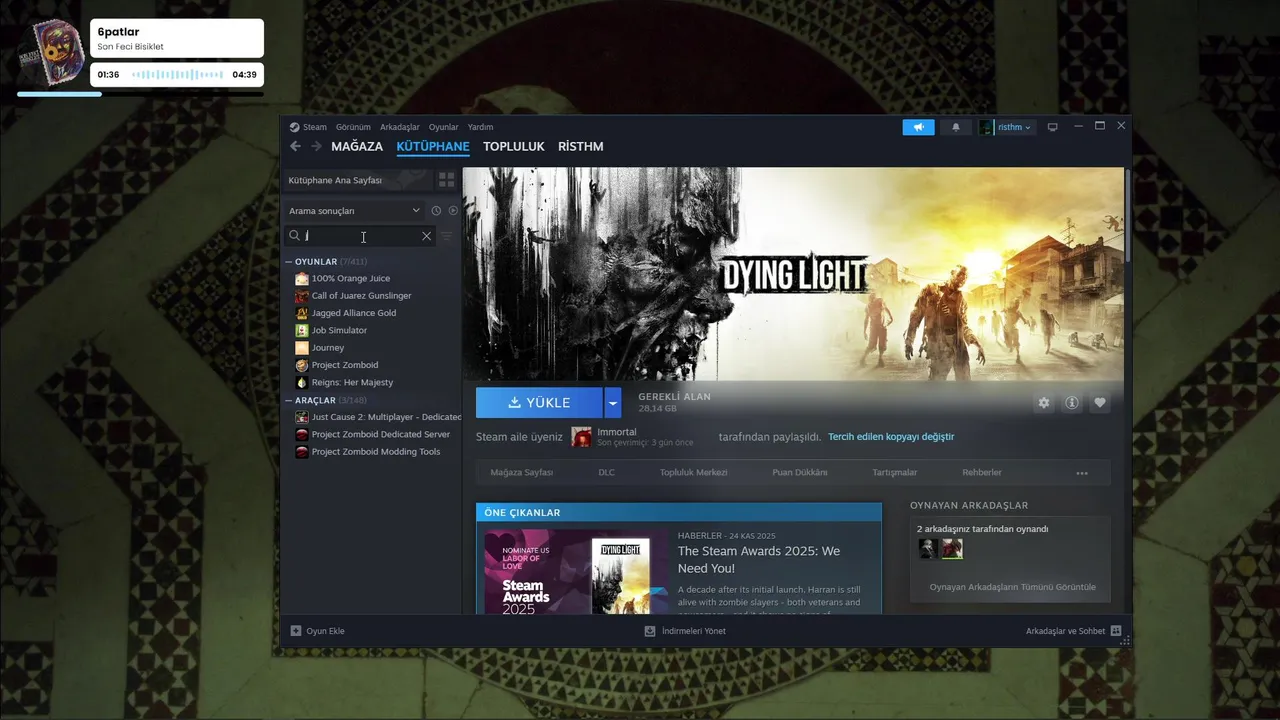Click the risthm profile avatar

987,127
